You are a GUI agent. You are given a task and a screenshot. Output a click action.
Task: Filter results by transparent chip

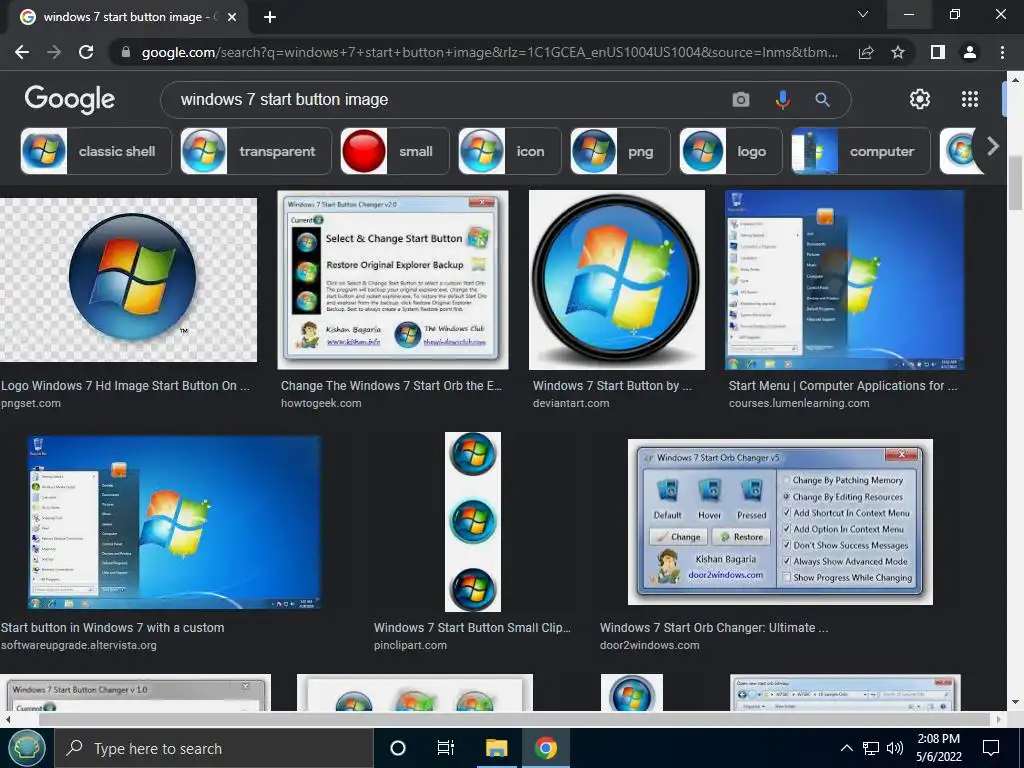pos(256,151)
